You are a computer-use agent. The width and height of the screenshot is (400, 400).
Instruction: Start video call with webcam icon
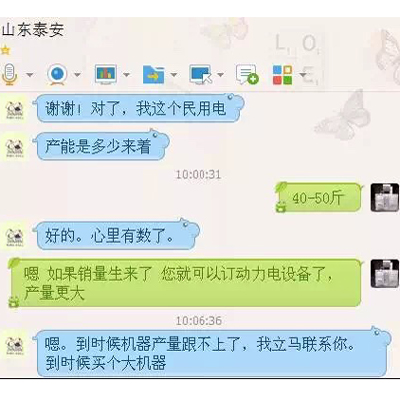(x=57, y=74)
